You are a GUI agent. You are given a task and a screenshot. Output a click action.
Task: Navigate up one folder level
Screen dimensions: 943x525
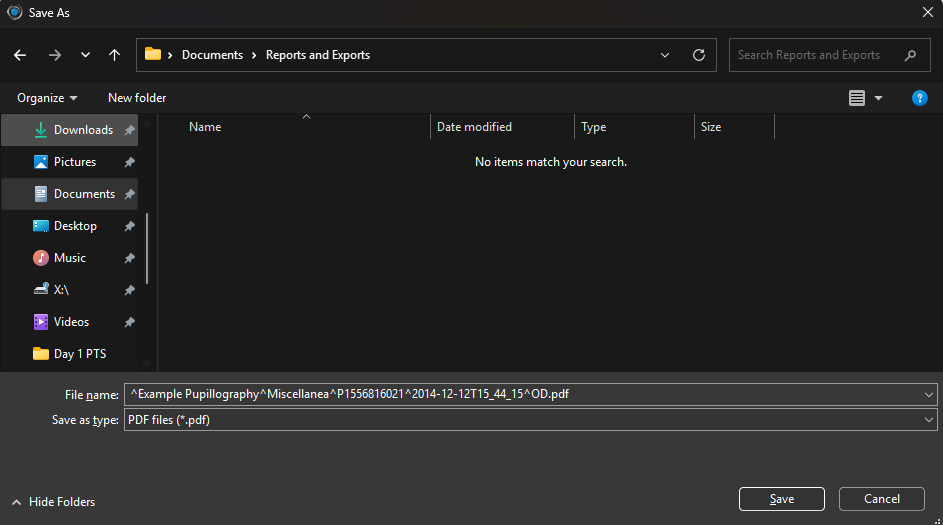coord(114,55)
